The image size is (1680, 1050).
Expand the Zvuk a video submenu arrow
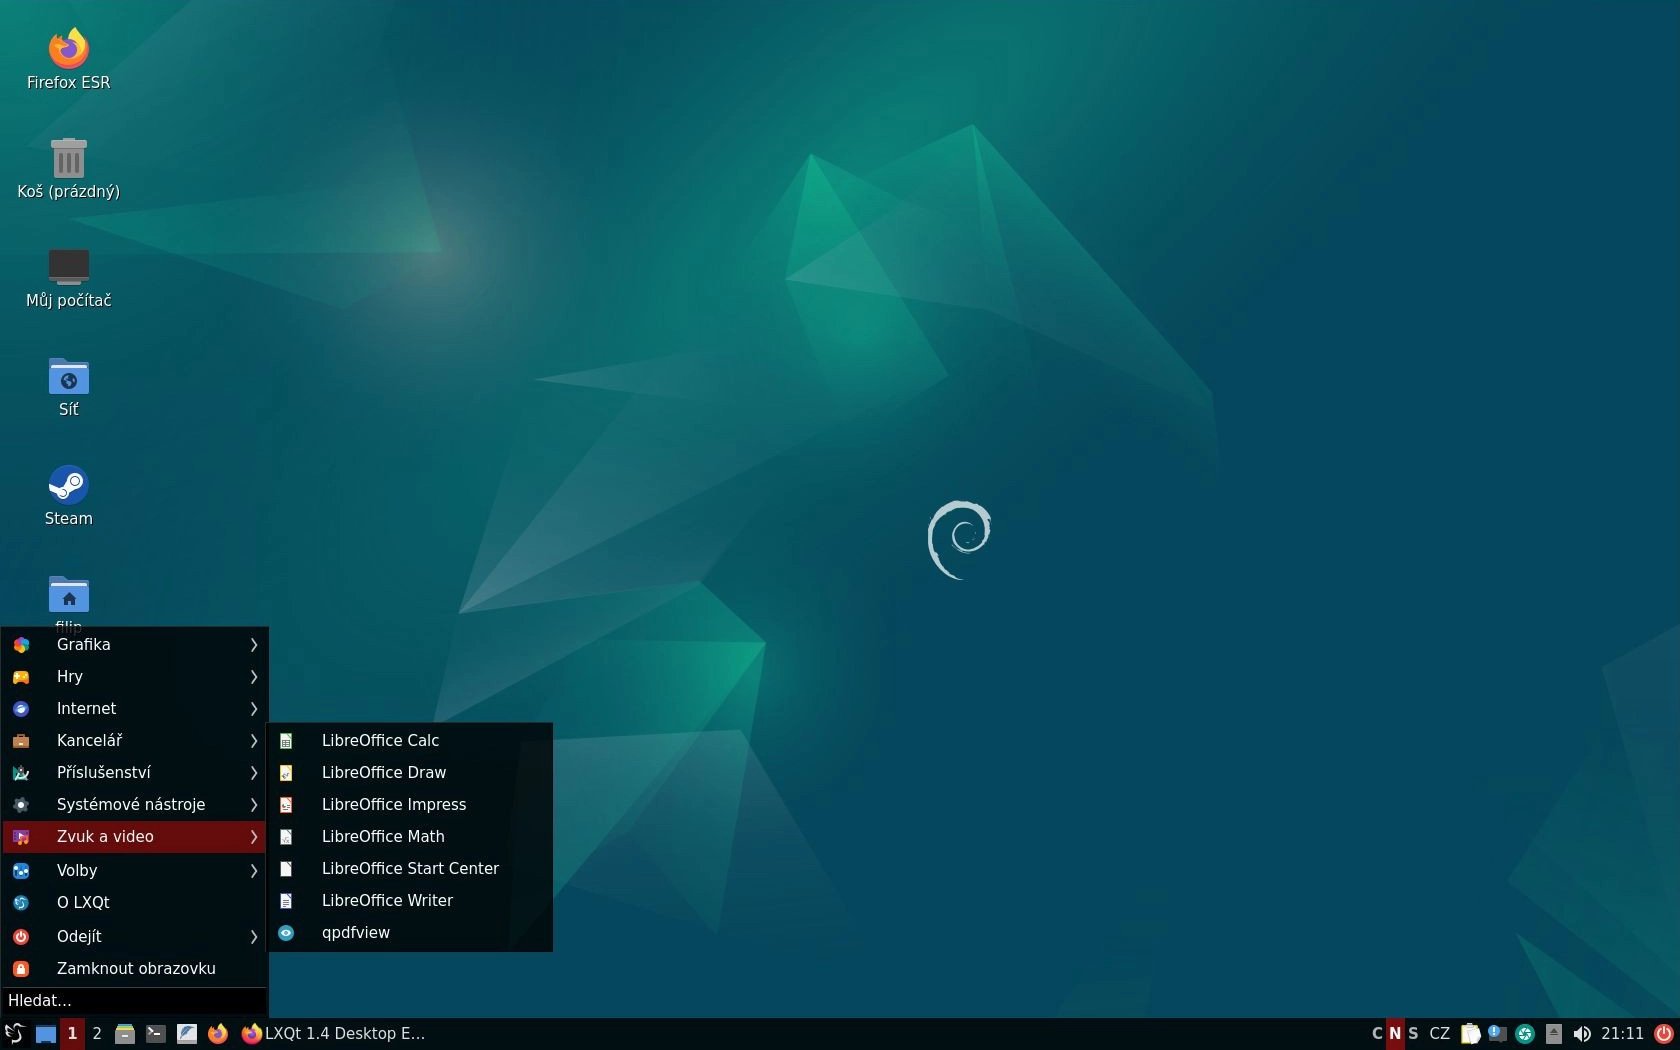click(x=254, y=837)
